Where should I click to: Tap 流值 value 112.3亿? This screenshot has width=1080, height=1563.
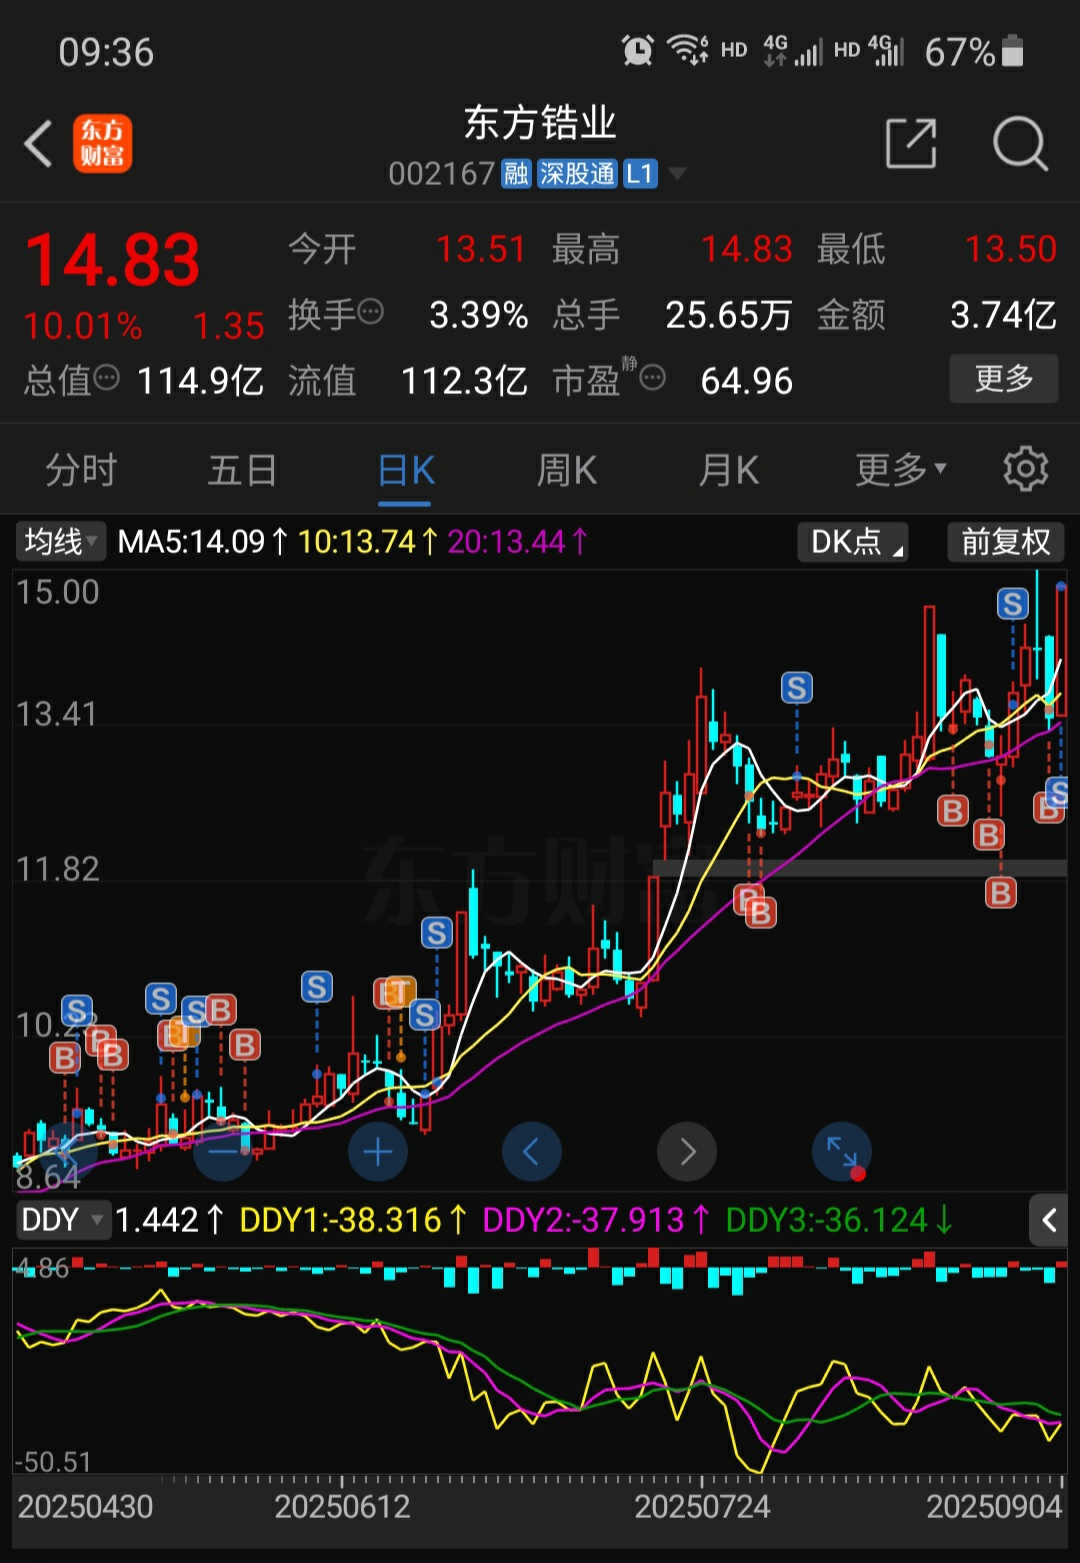464,380
